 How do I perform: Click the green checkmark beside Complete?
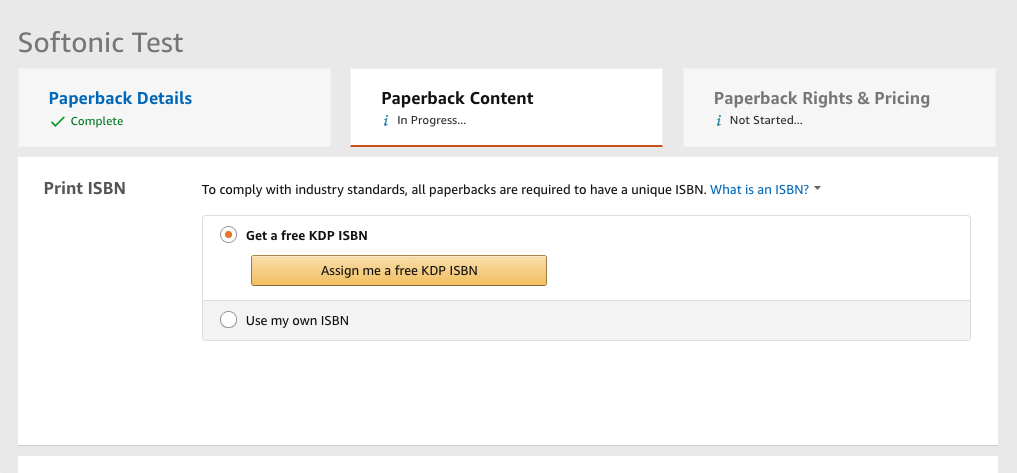click(x=57, y=121)
